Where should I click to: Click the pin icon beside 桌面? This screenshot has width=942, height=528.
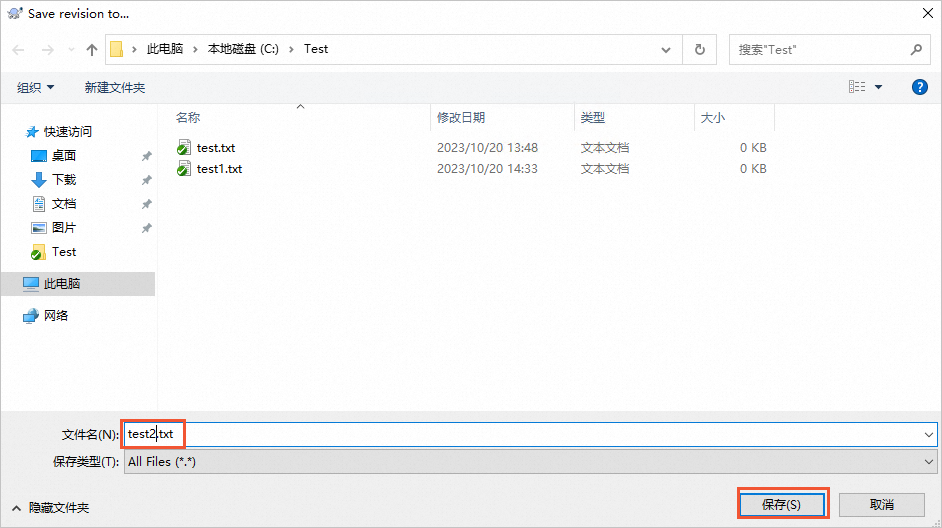[x=146, y=156]
